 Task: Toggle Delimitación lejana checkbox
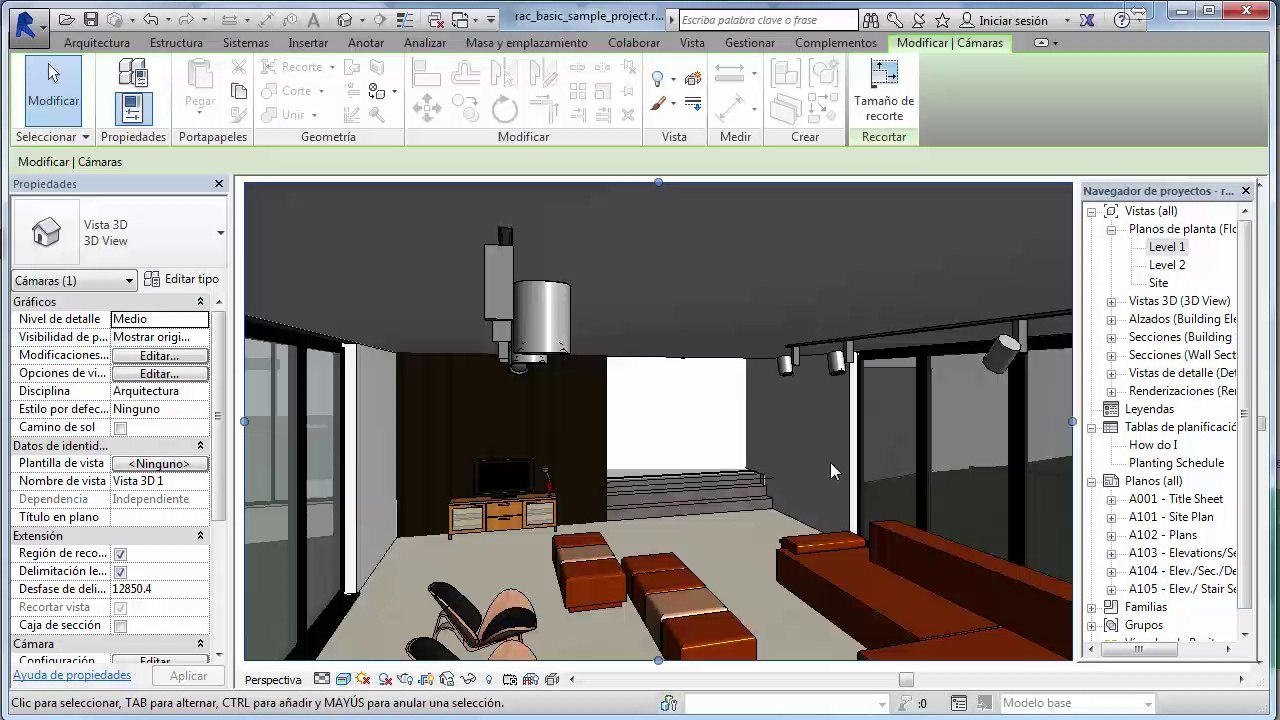click(120, 572)
